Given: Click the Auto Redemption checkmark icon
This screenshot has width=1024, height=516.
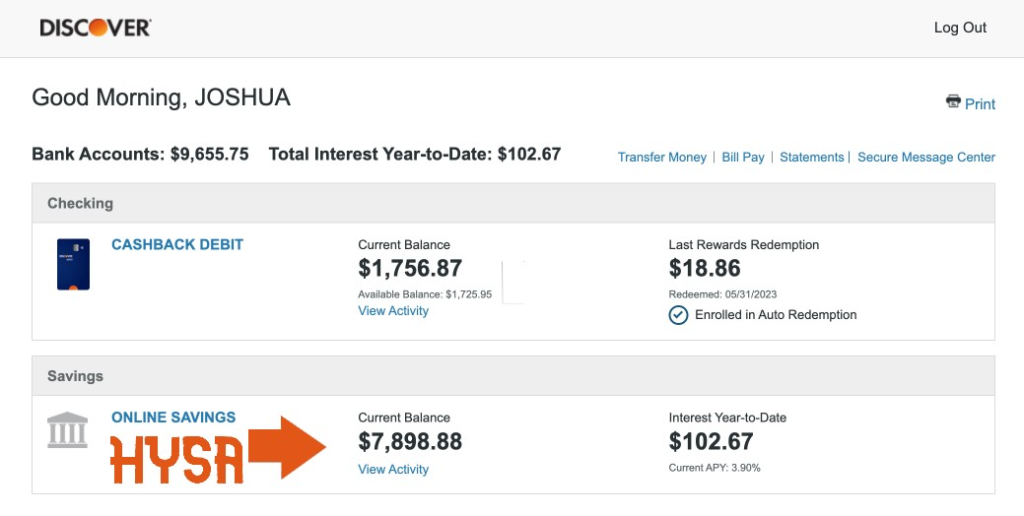Looking at the screenshot, I should coord(678,315).
